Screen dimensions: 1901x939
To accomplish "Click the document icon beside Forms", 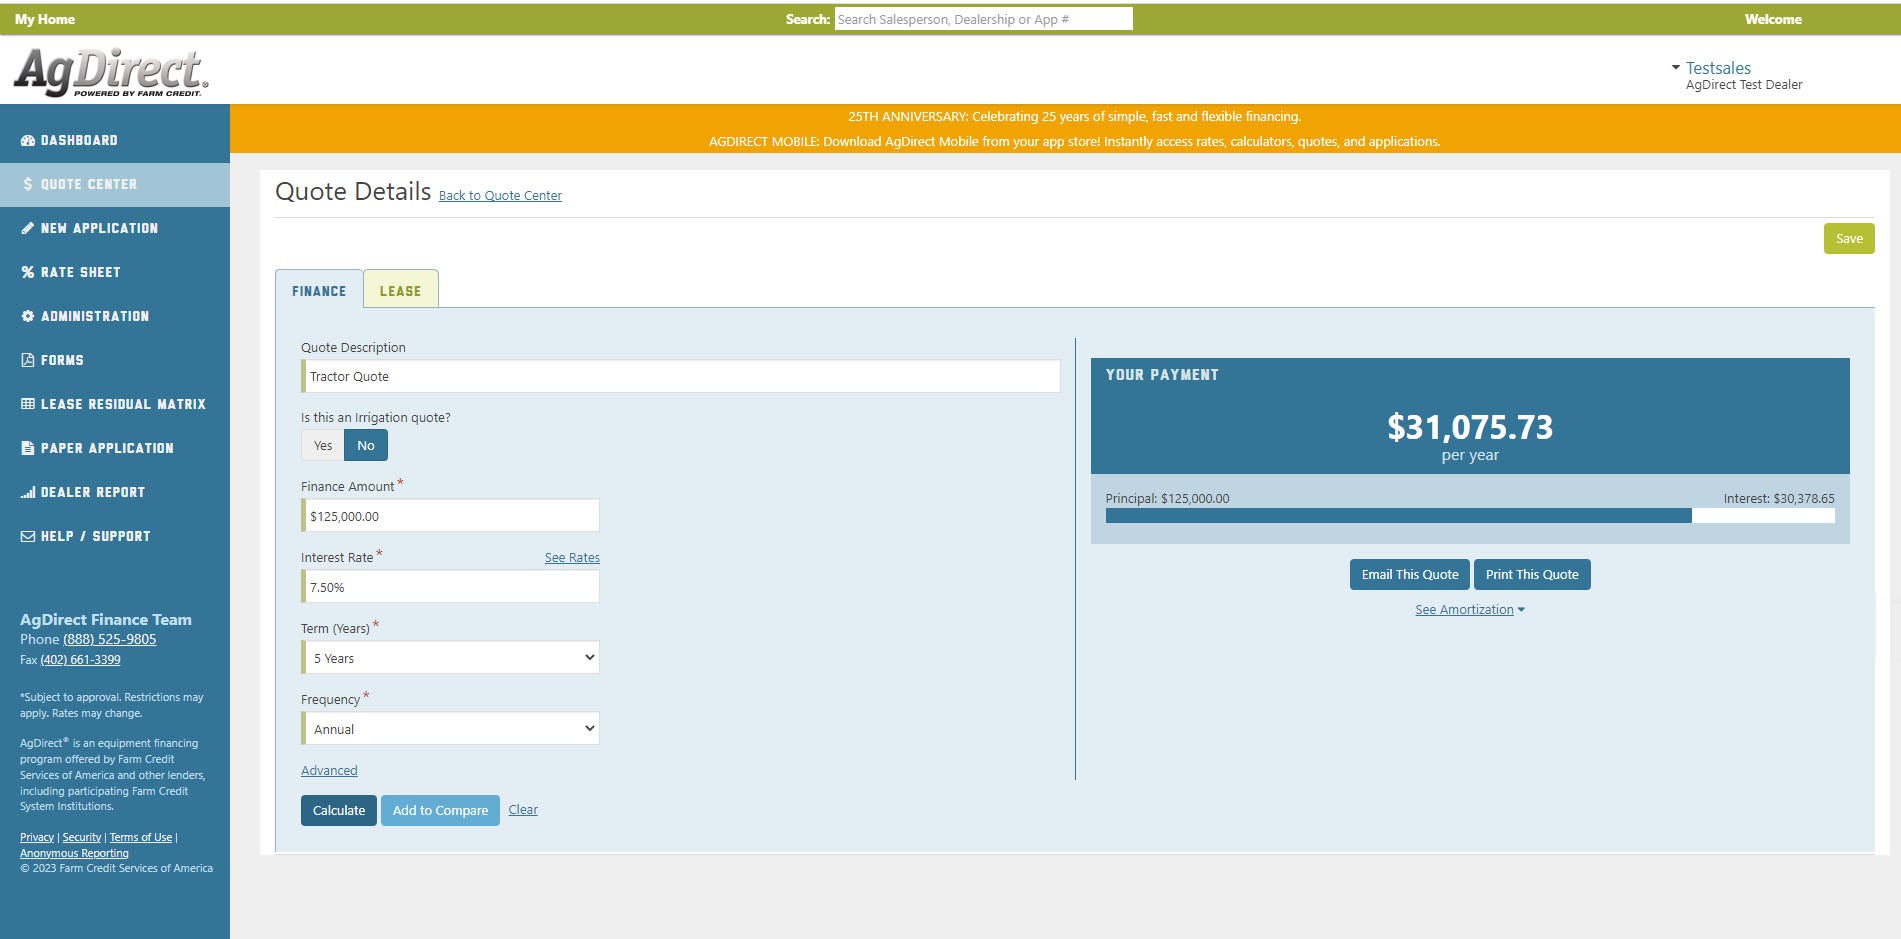I will [x=28, y=361].
